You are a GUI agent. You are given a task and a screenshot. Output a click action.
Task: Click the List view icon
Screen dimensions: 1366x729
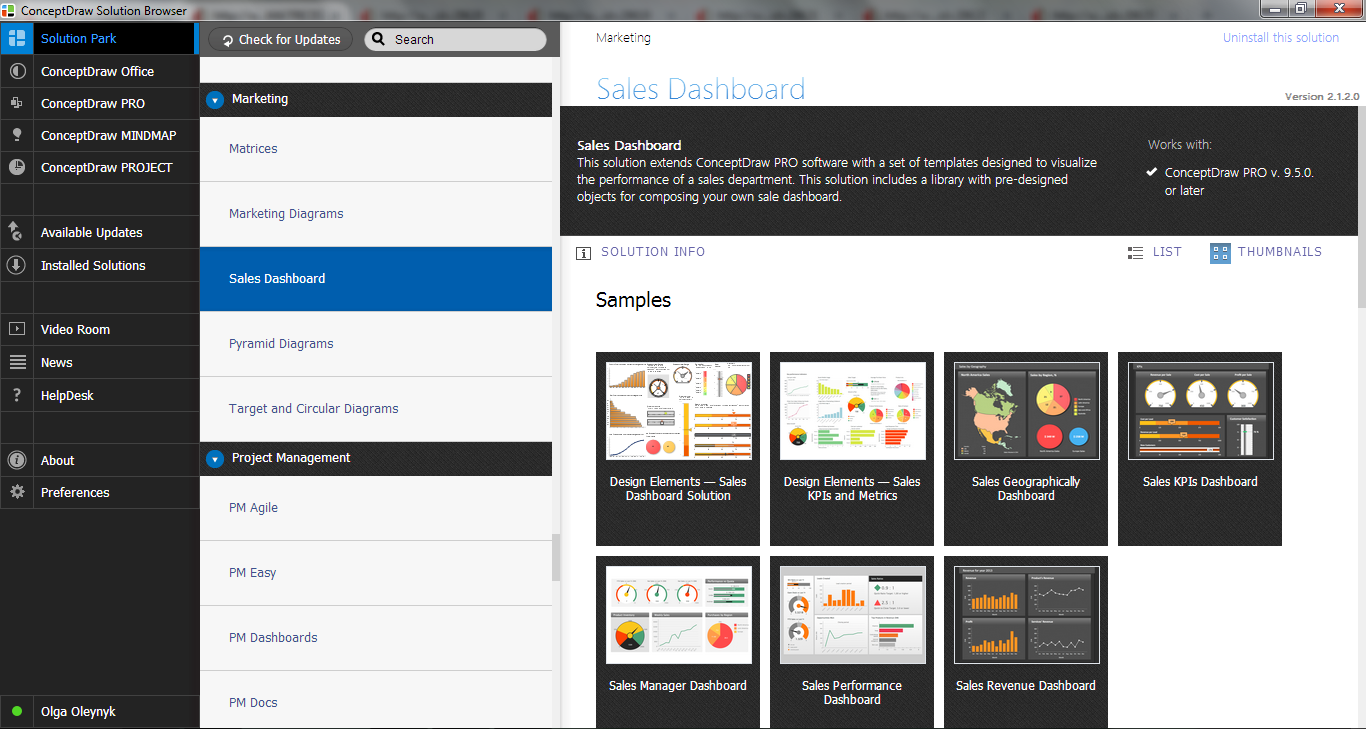[x=1135, y=253]
